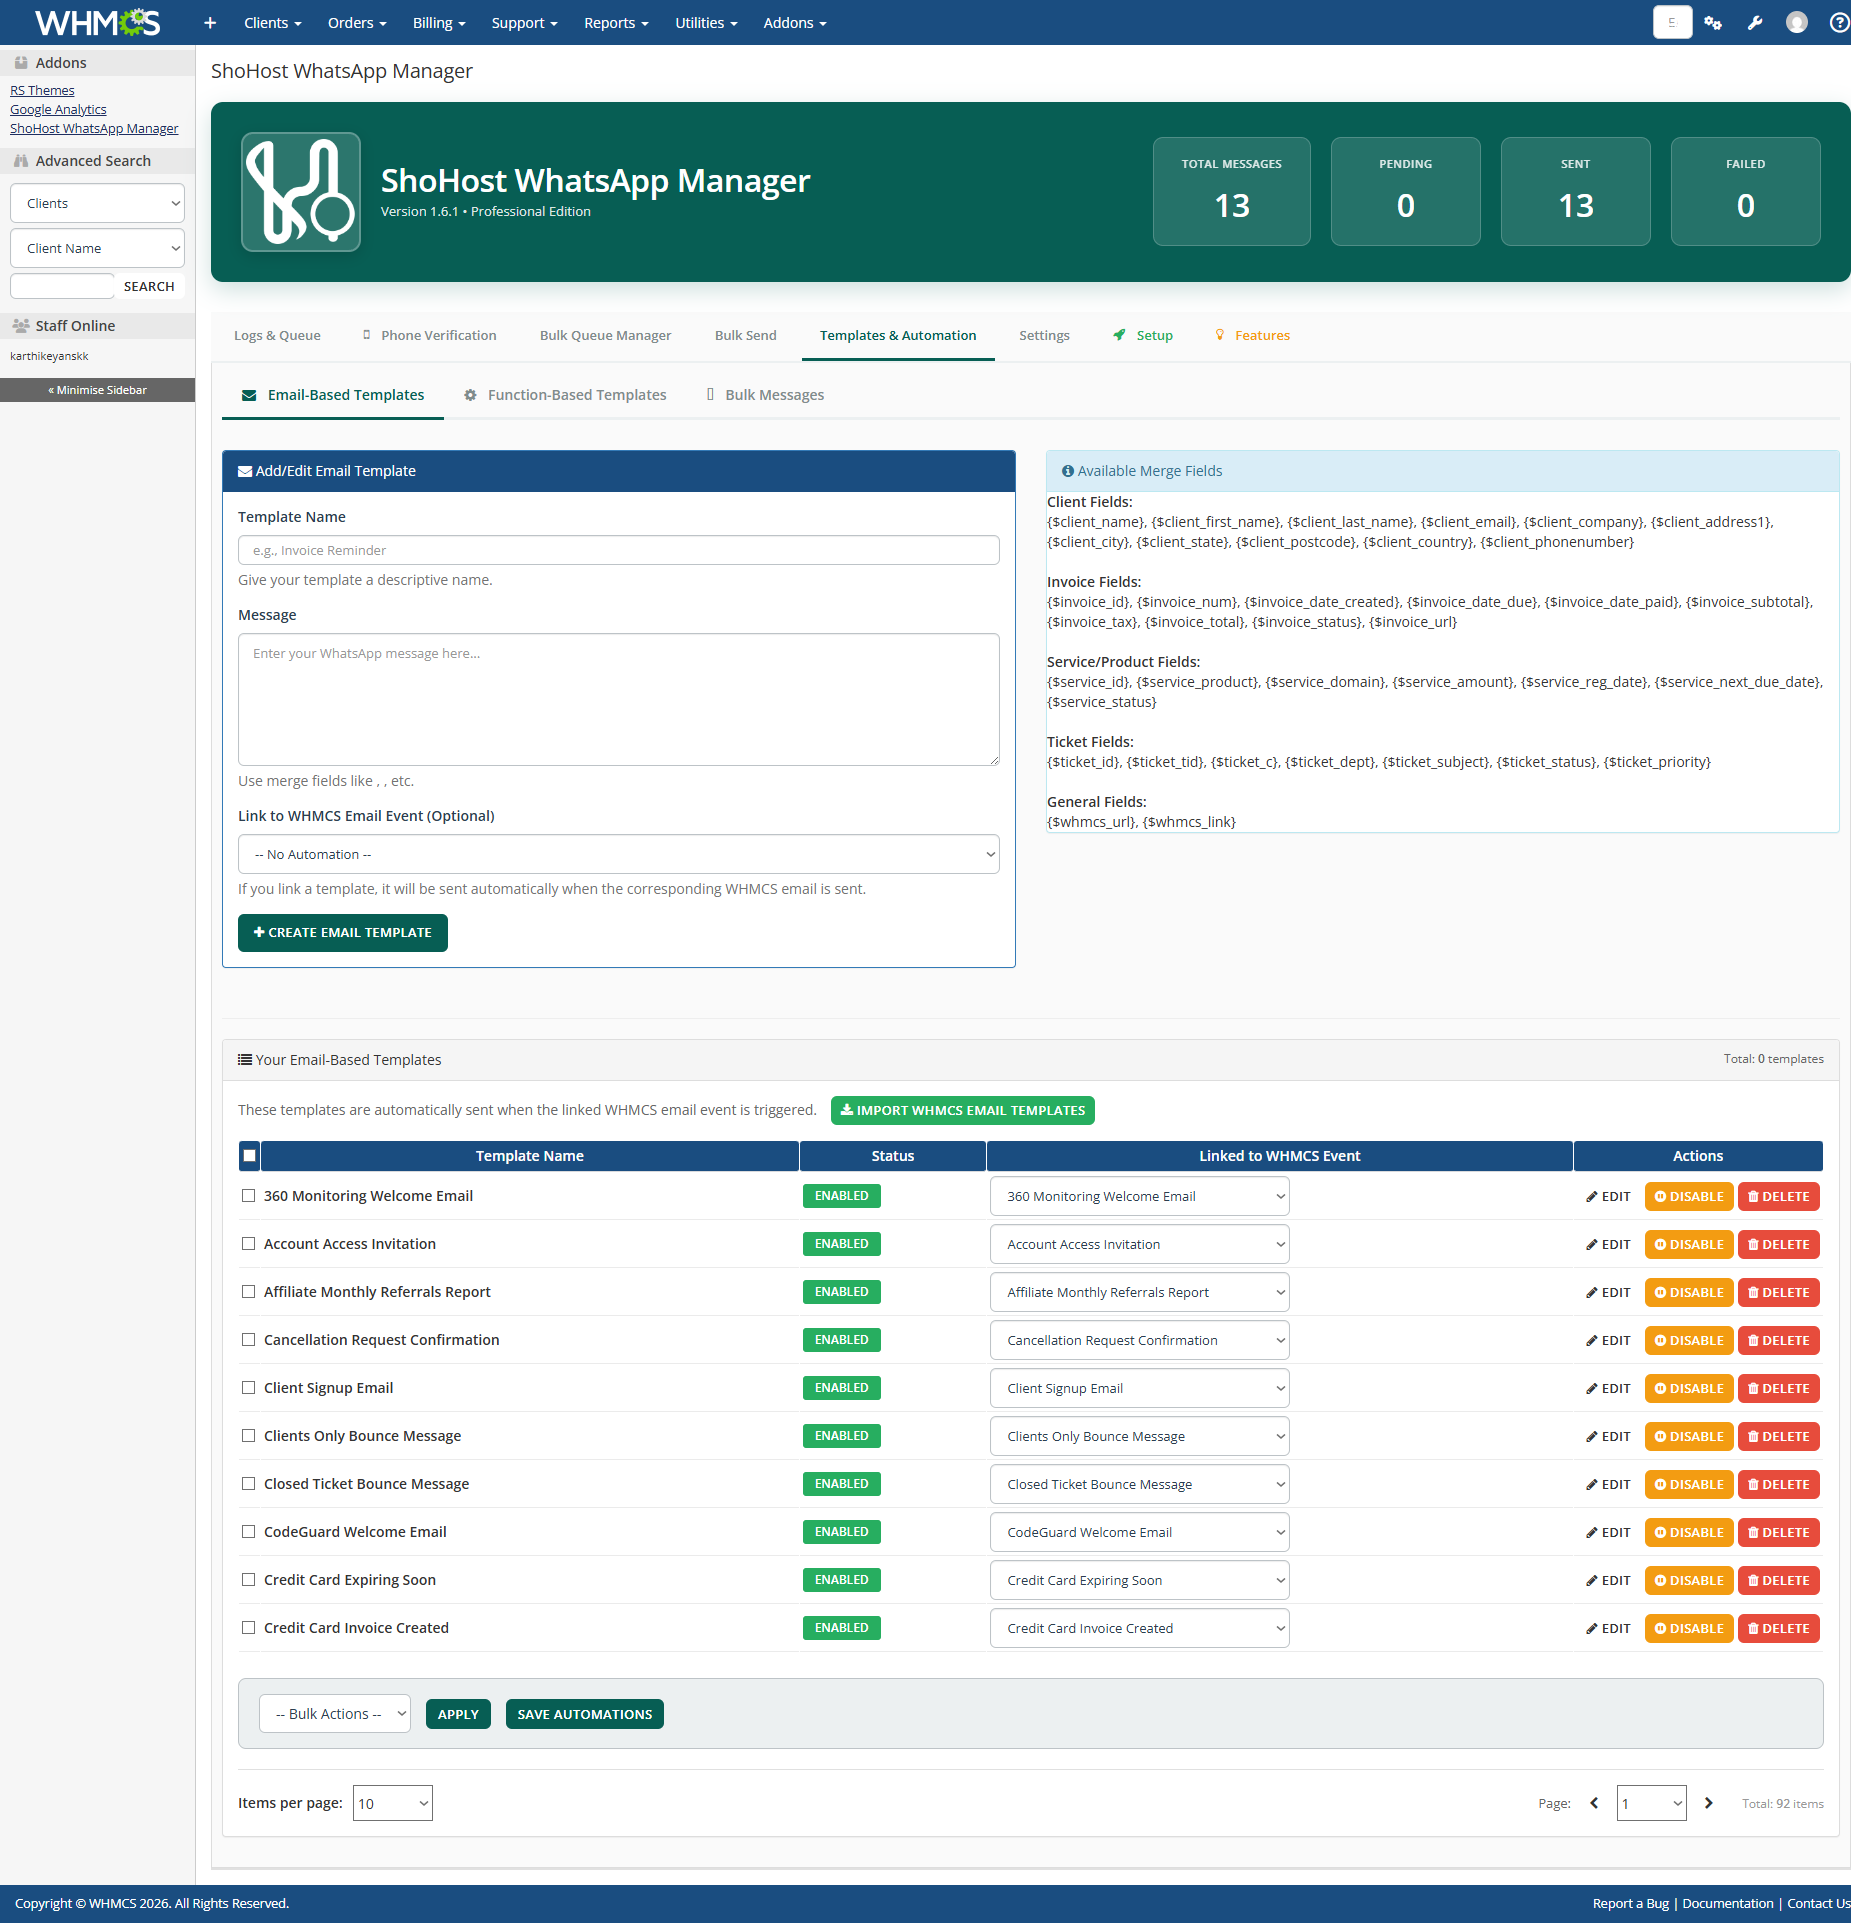Check the CodeGuard Welcome Email checkbox

248,1531
